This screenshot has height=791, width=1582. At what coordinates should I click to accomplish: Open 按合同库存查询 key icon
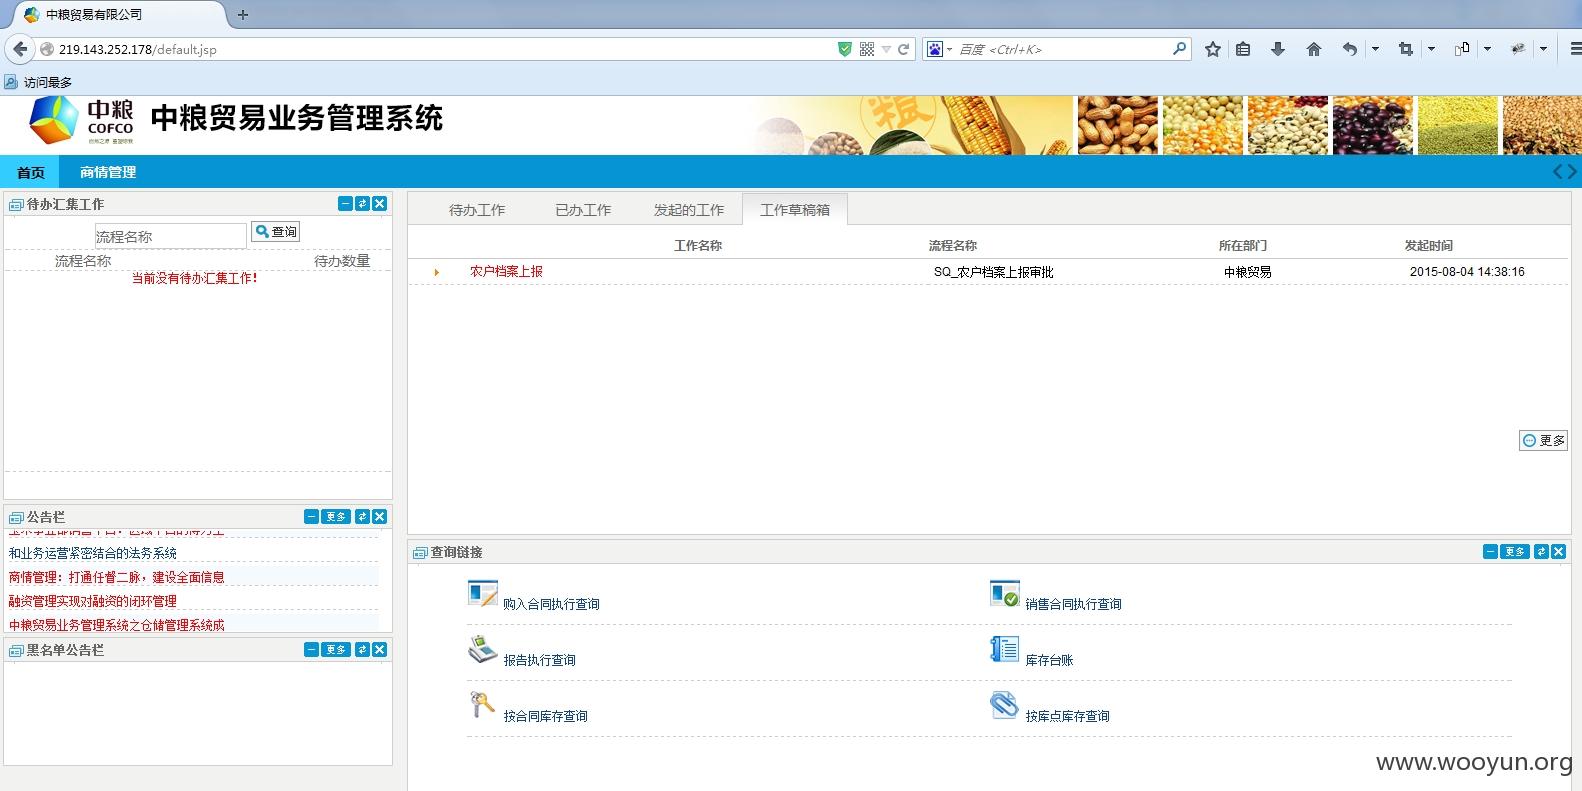click(x=482, y=706)
